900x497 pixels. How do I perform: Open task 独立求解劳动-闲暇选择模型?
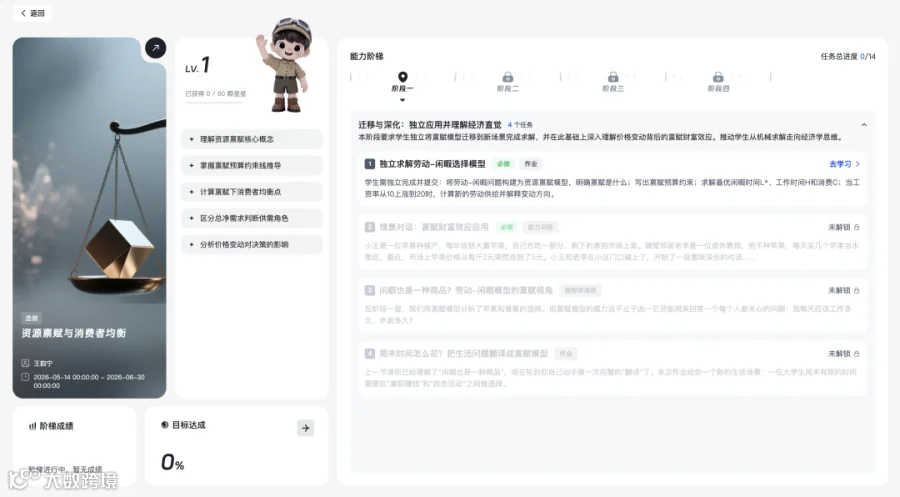click(432, 164)
